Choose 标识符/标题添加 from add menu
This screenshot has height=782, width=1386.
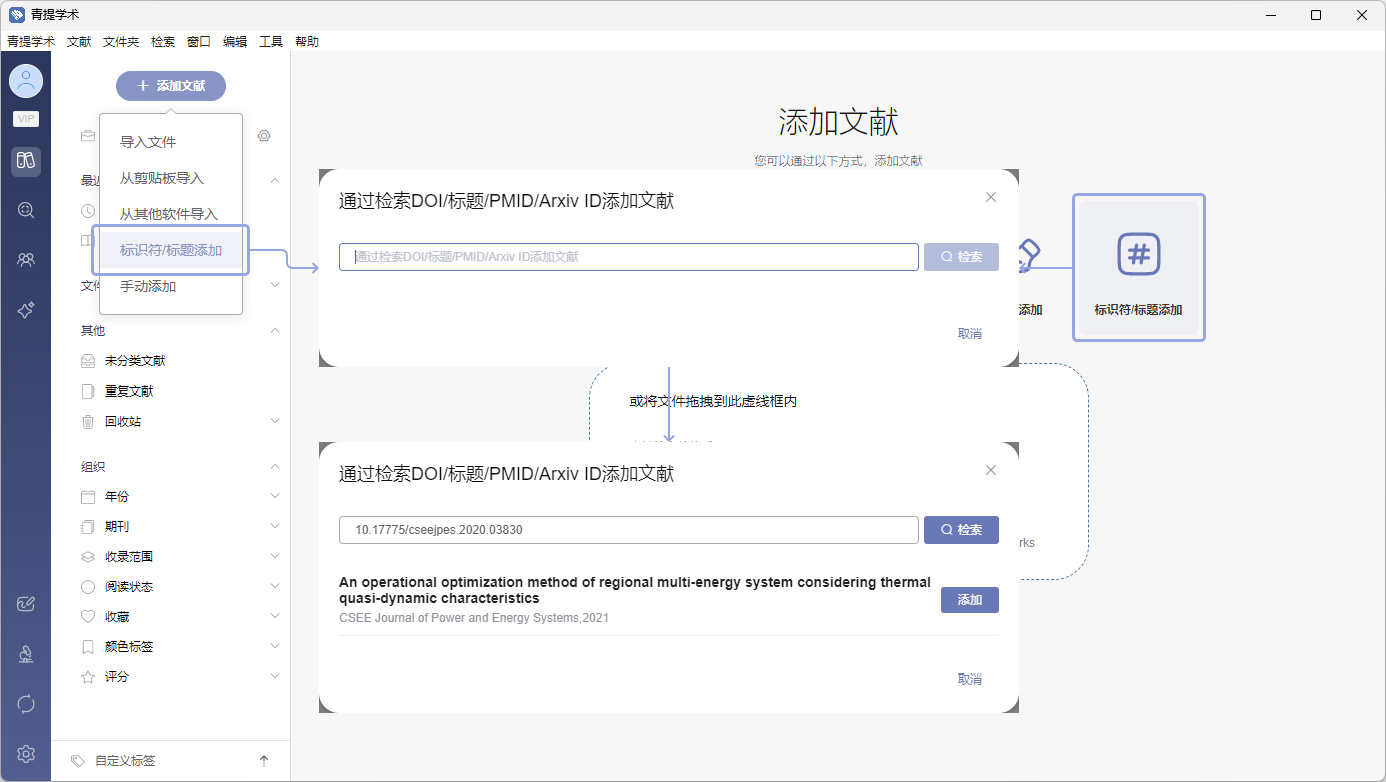[171, 250]
